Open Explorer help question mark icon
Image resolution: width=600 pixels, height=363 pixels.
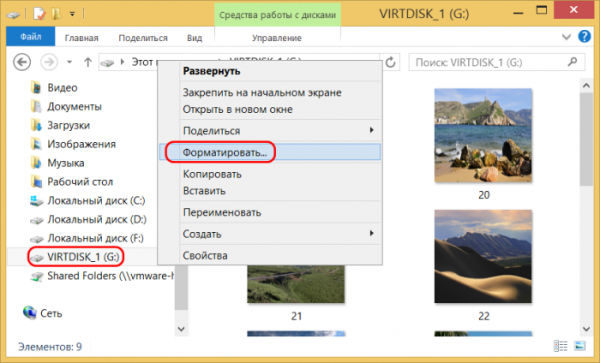[x=584, y=37]
